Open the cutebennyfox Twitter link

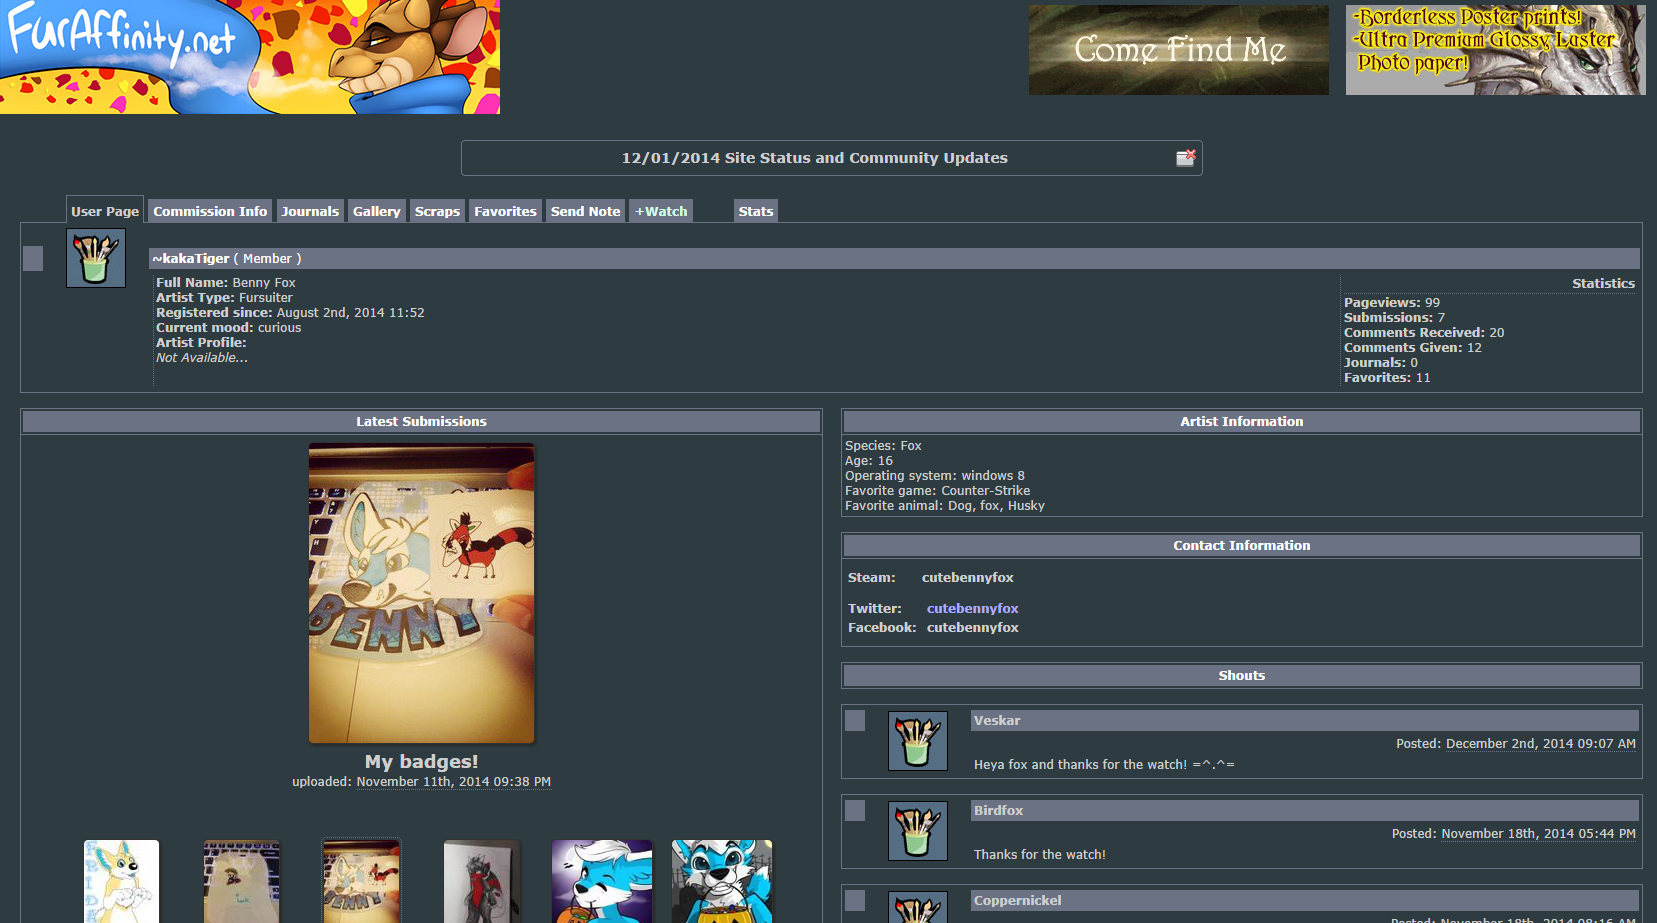tap(972, 608)
